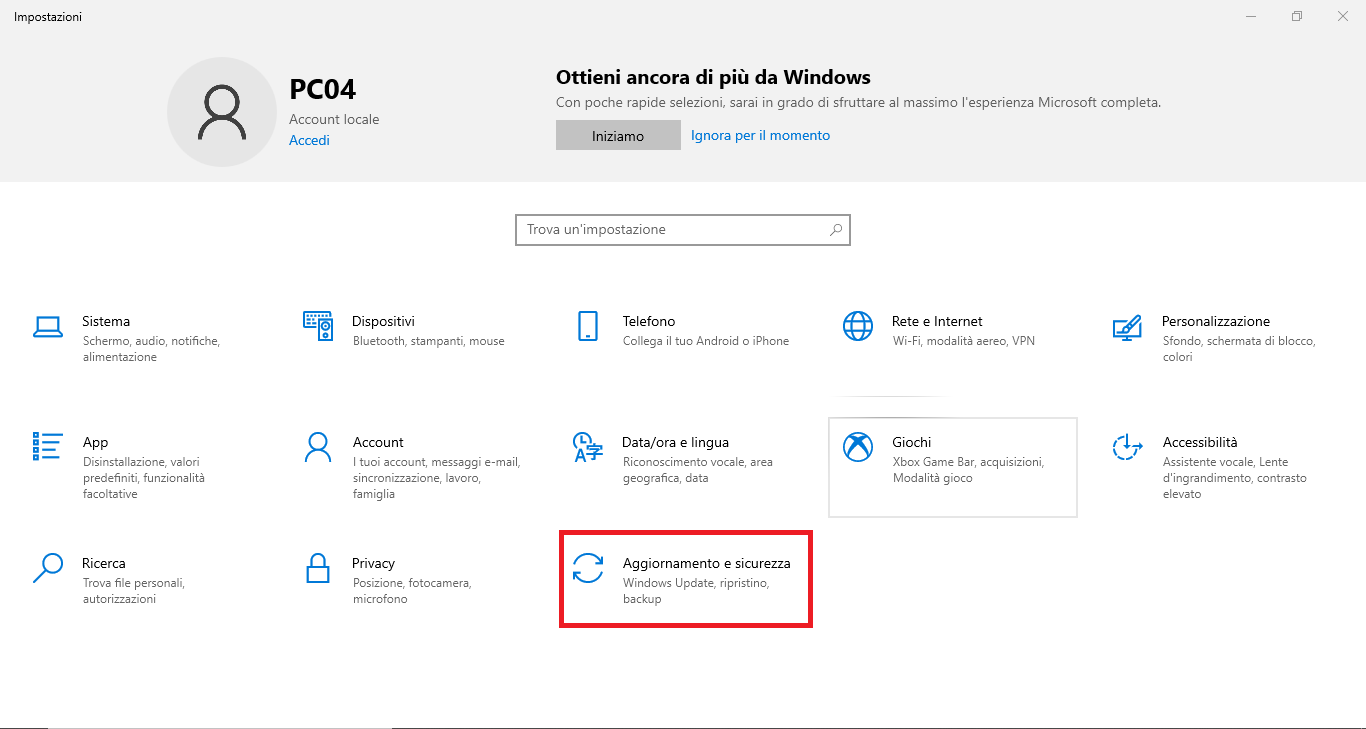Click 'Collega il tuo Android o iPhone' text

point(706,341)
